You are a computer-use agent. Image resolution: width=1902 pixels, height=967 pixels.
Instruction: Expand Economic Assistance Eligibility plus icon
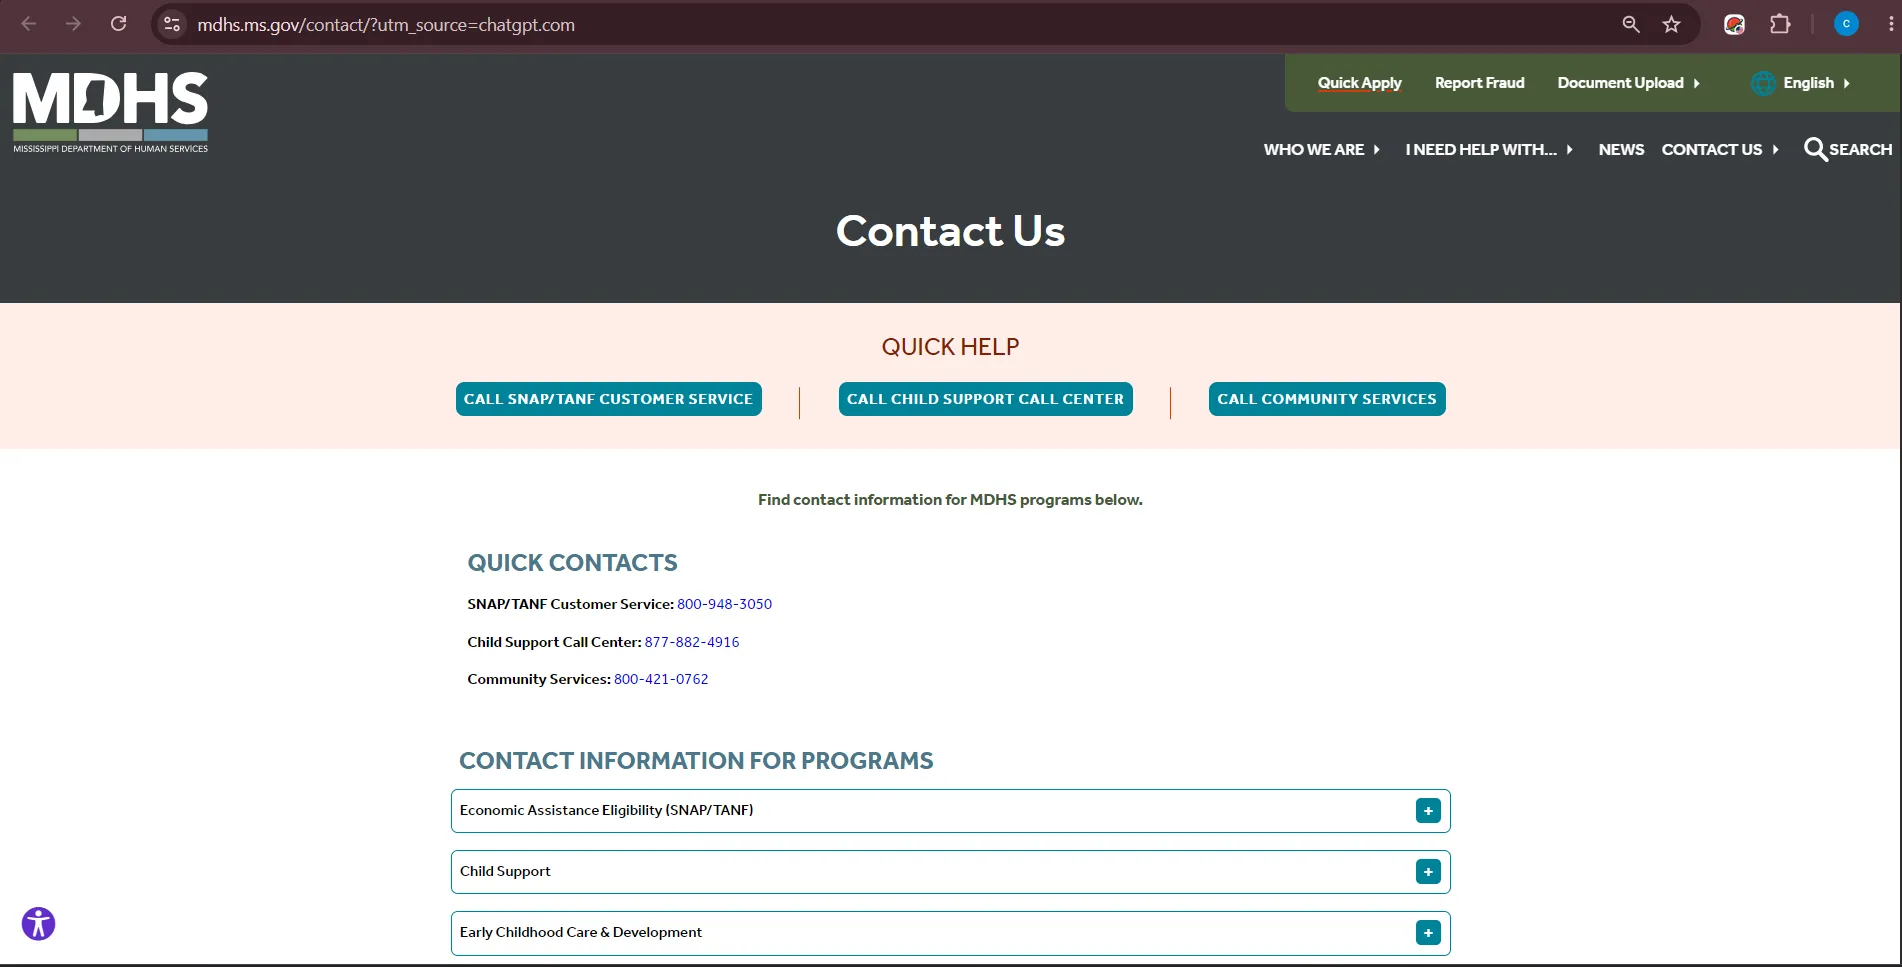pyautogui.click(x=1428, y=811)
